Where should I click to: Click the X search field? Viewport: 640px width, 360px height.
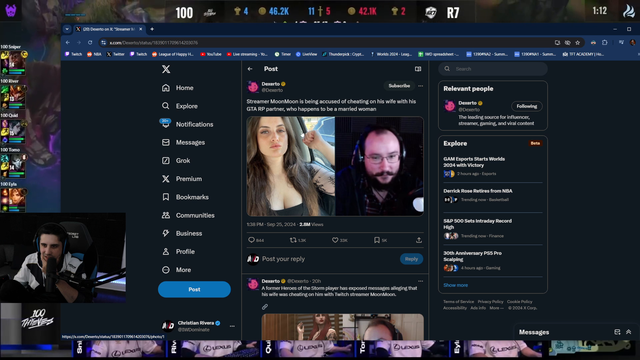(x=493, y=69)
